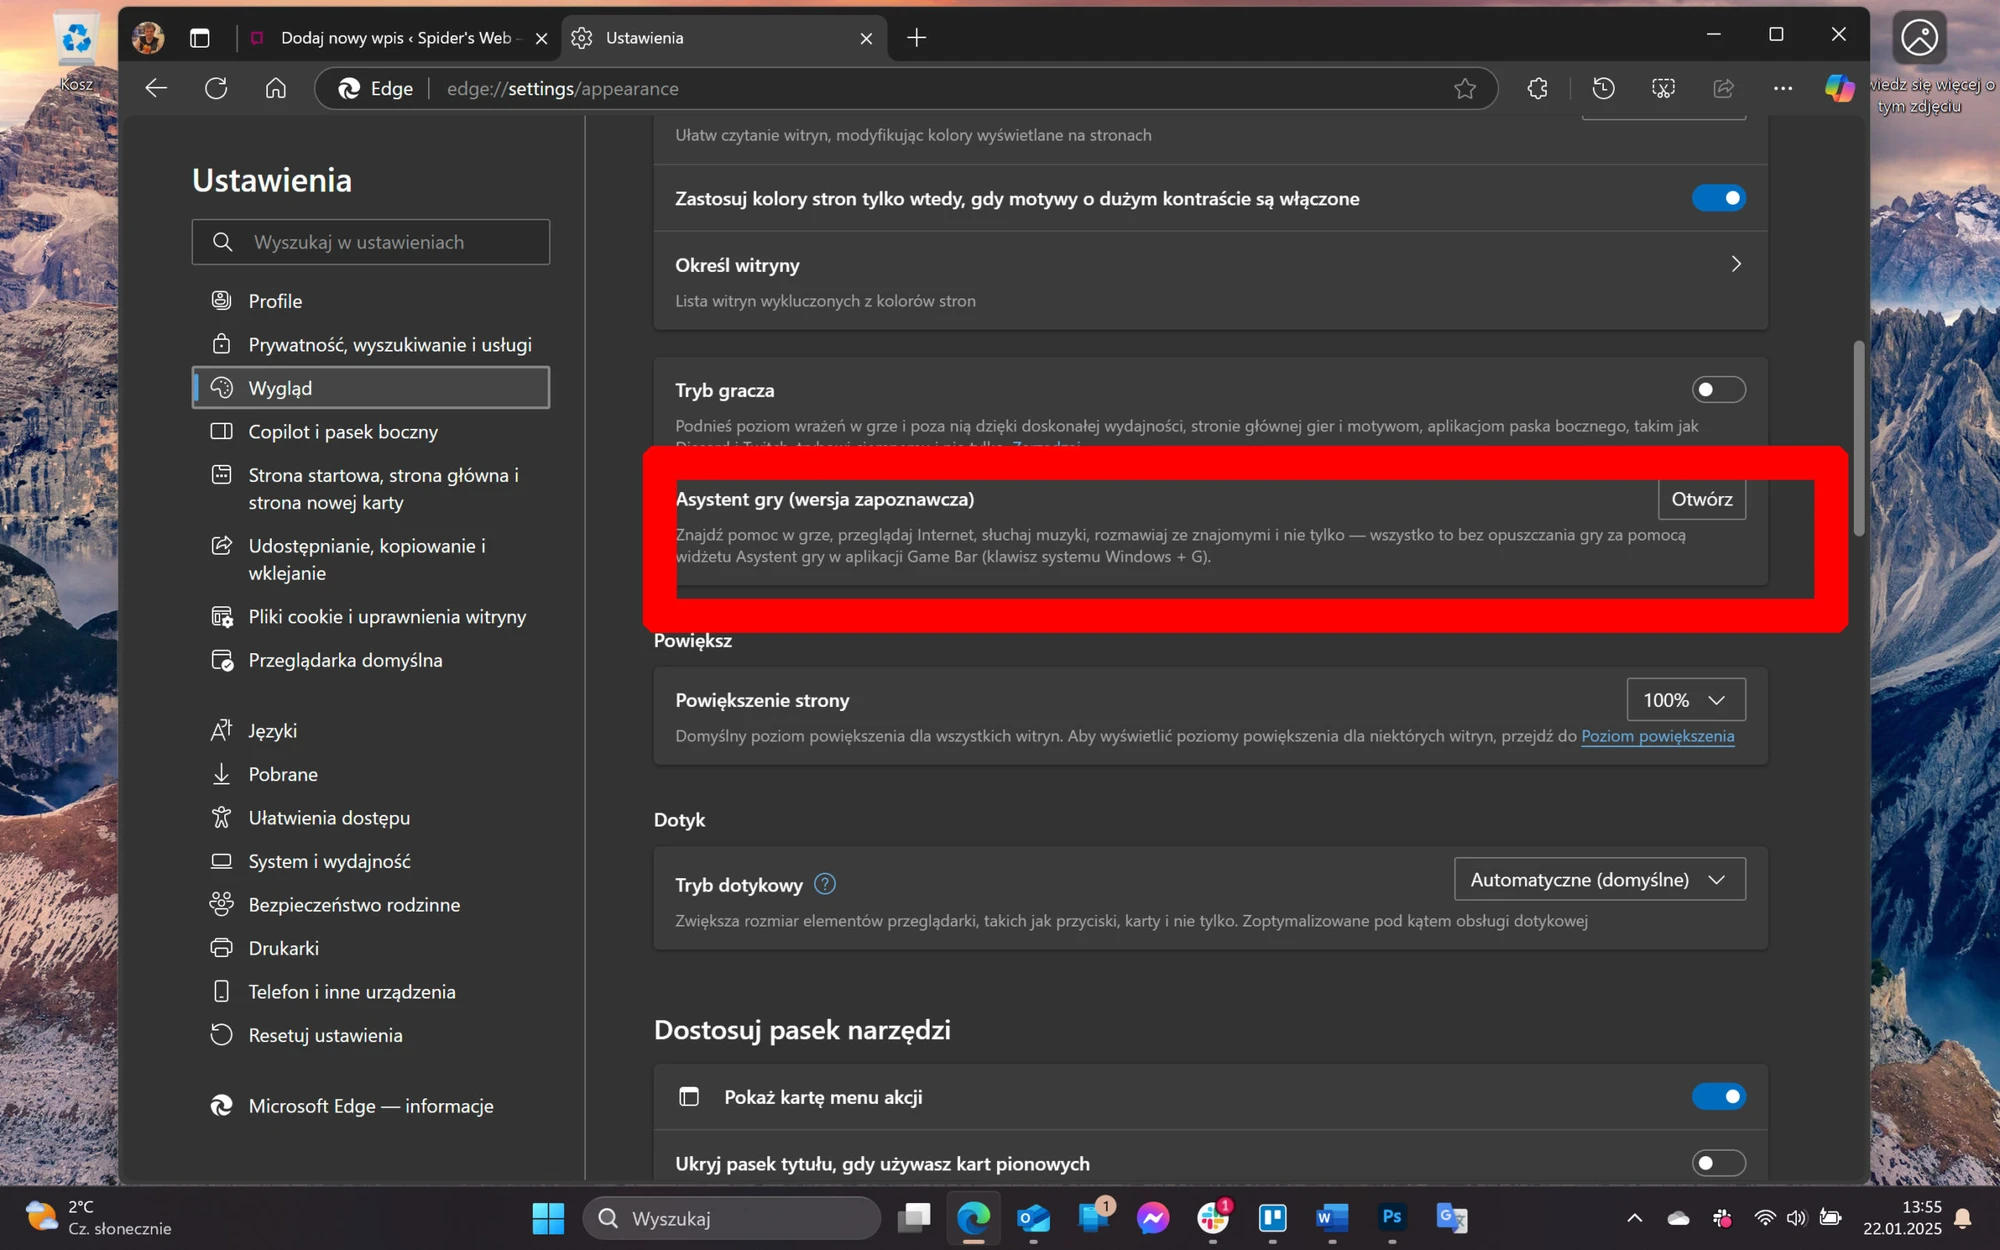Follow the Poziom powiększenia link
Image resolution: width=2000 pixels, height=1250 pixels.
pos(1657,736)
